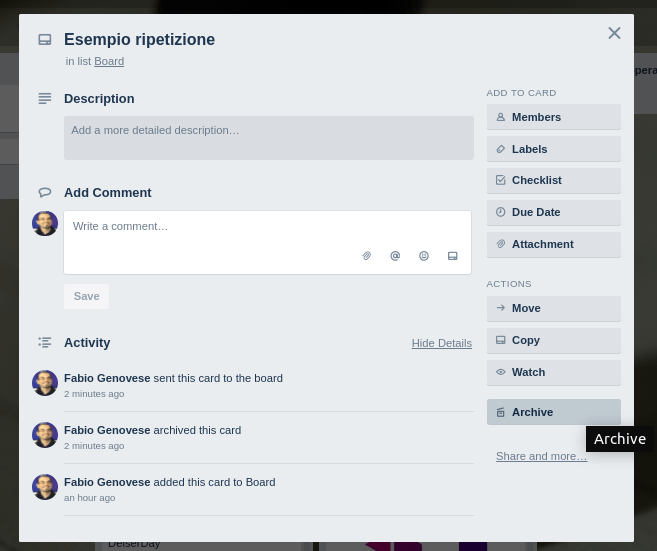
Task: Open the Members panel
Action: pos(553,117)
